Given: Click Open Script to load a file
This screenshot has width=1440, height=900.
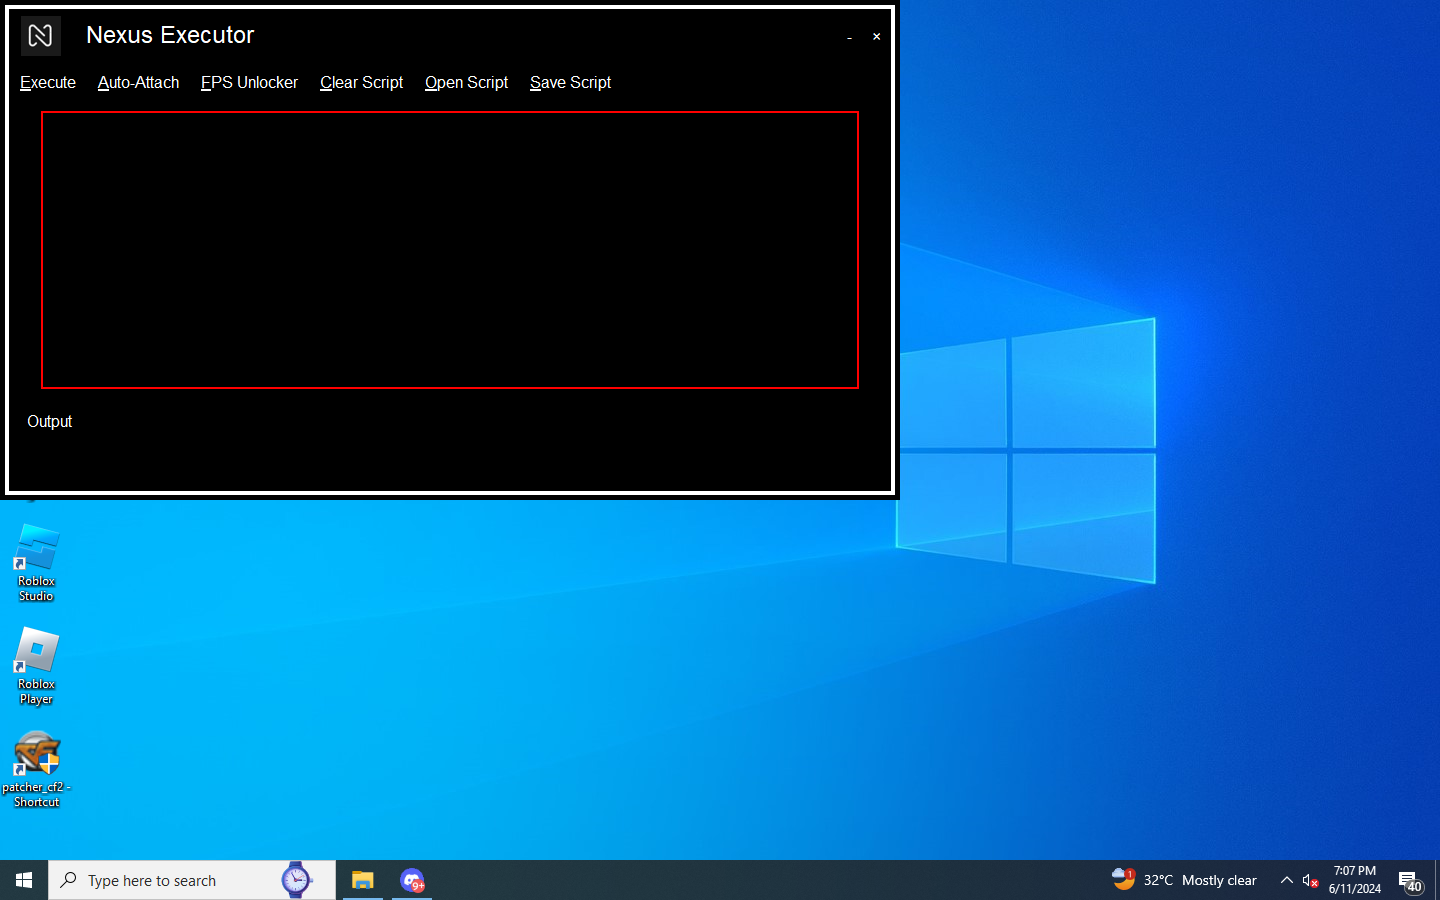Looking at the screenshot, I should tap(466, 83).
